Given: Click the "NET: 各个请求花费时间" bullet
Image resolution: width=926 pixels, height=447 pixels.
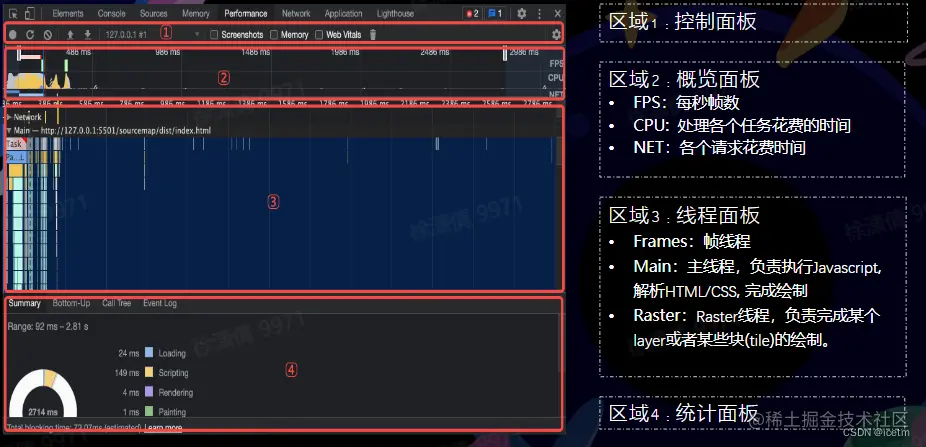Looking at the screenshot, I should point(719,148).
